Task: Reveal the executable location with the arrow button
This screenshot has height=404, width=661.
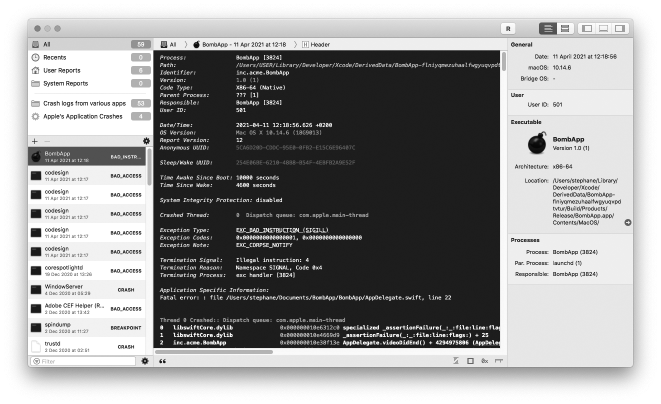Action: click(628, 222)
